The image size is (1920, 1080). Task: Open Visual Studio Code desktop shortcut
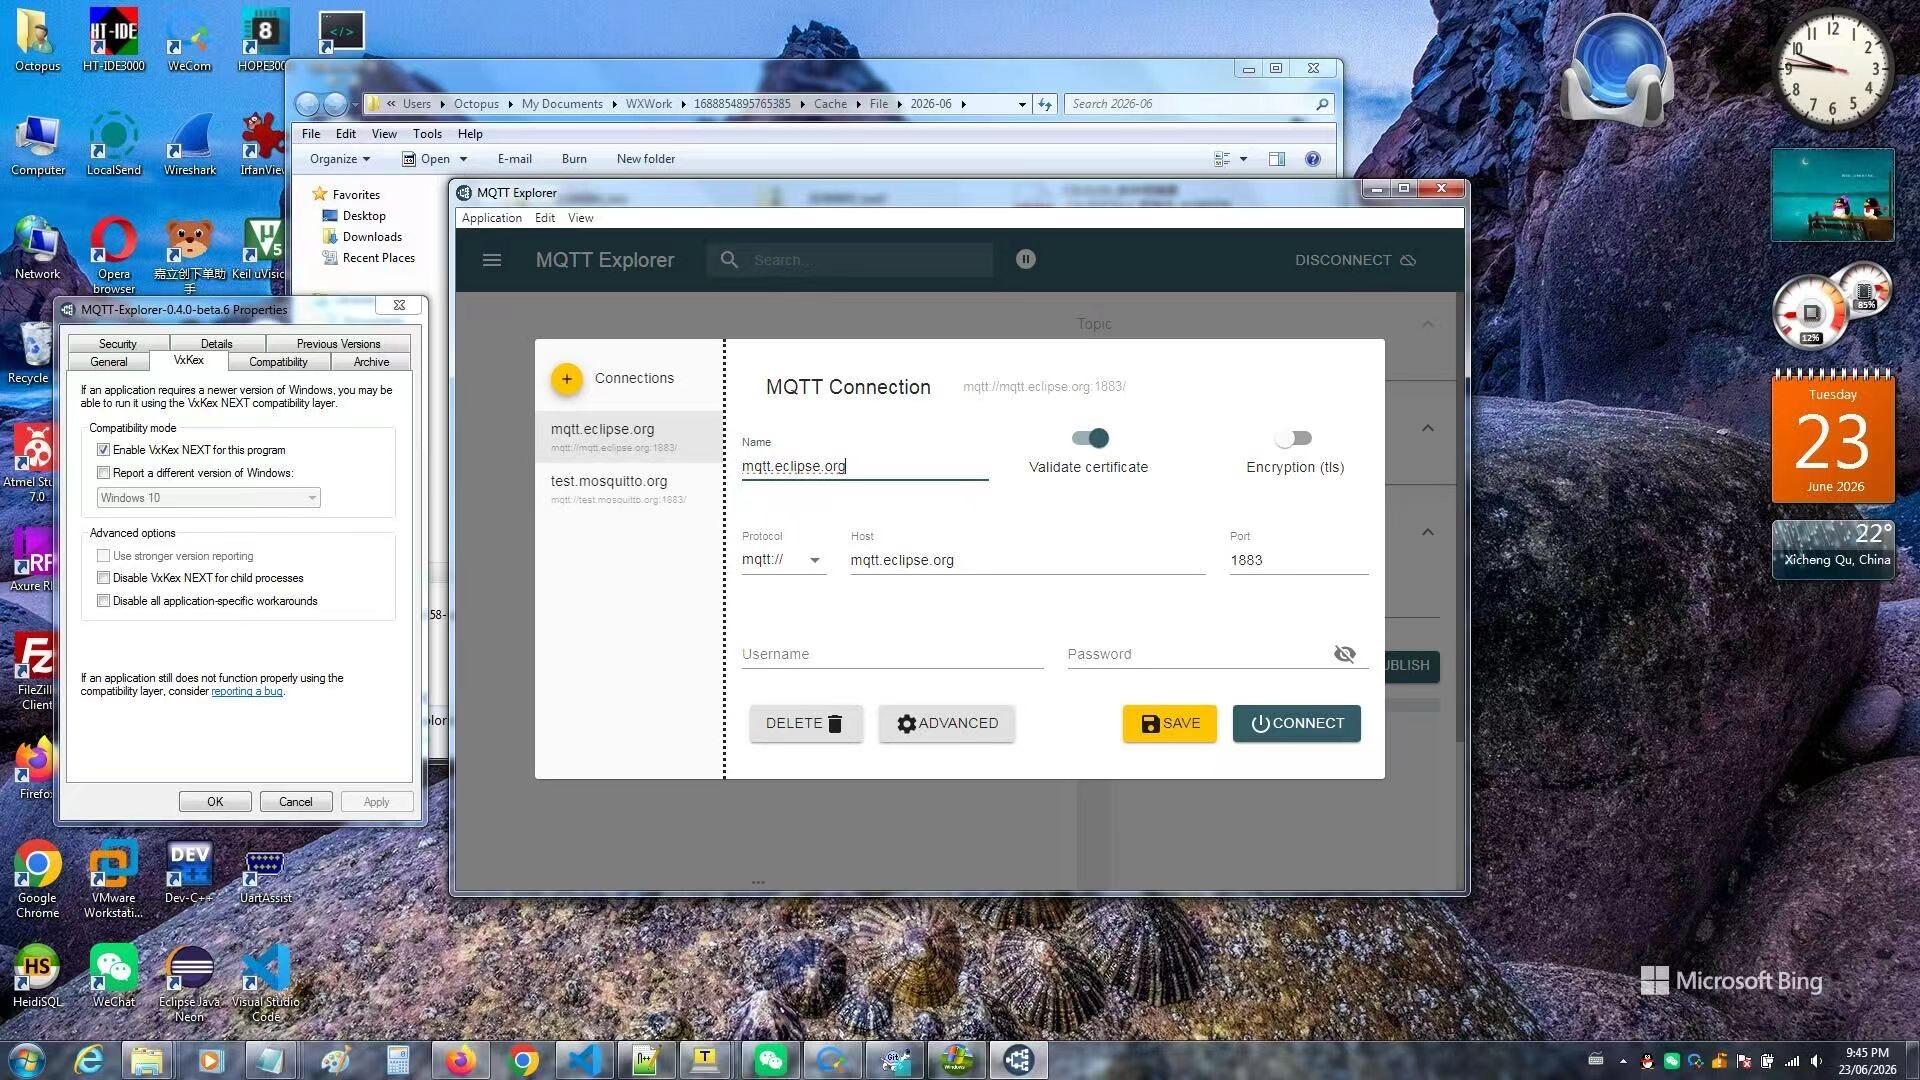[265, 984]
